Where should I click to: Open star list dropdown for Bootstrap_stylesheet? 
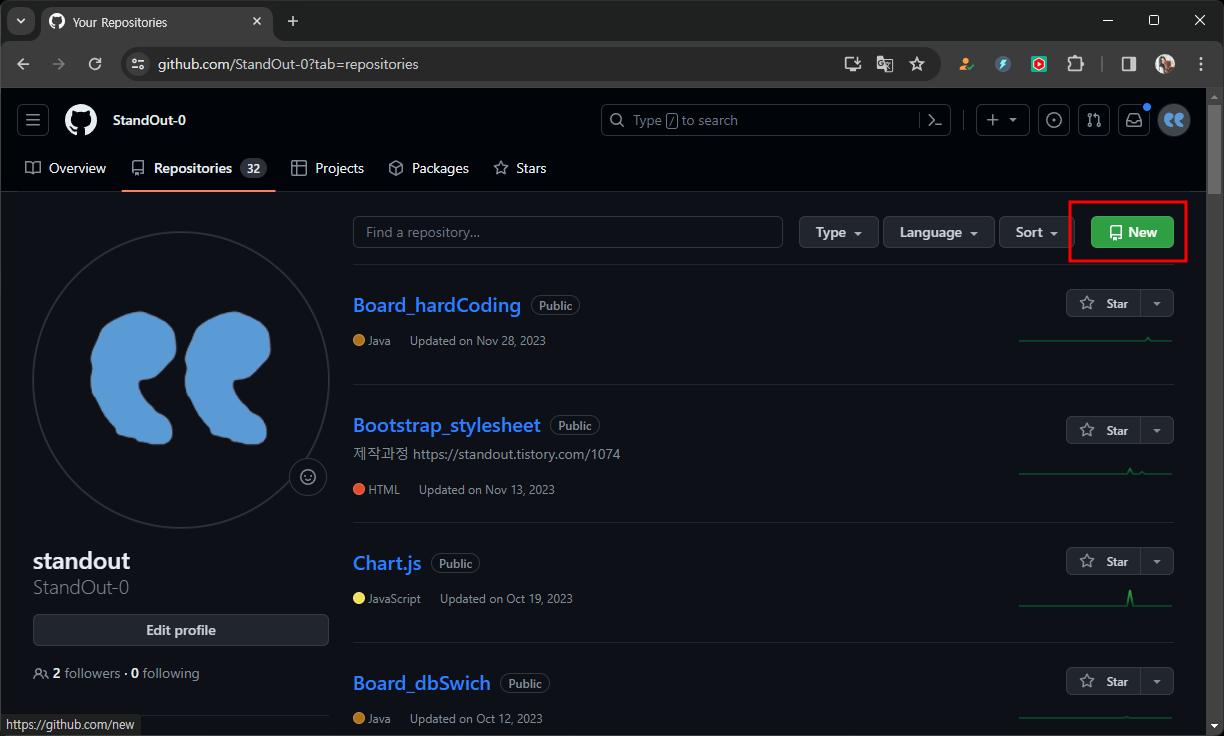click(x=1157, y=430)
